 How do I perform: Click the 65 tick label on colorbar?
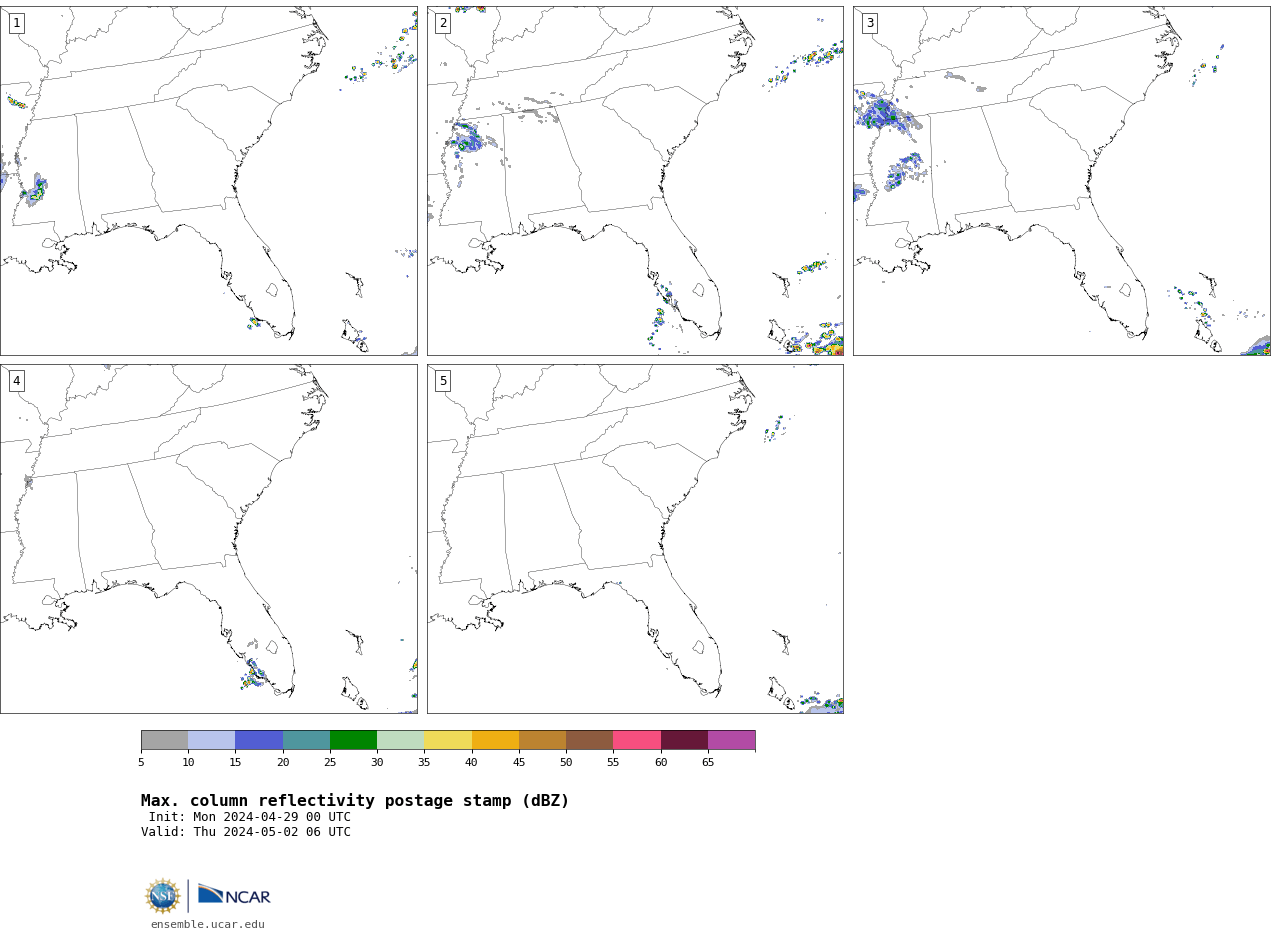pos(708,763)
